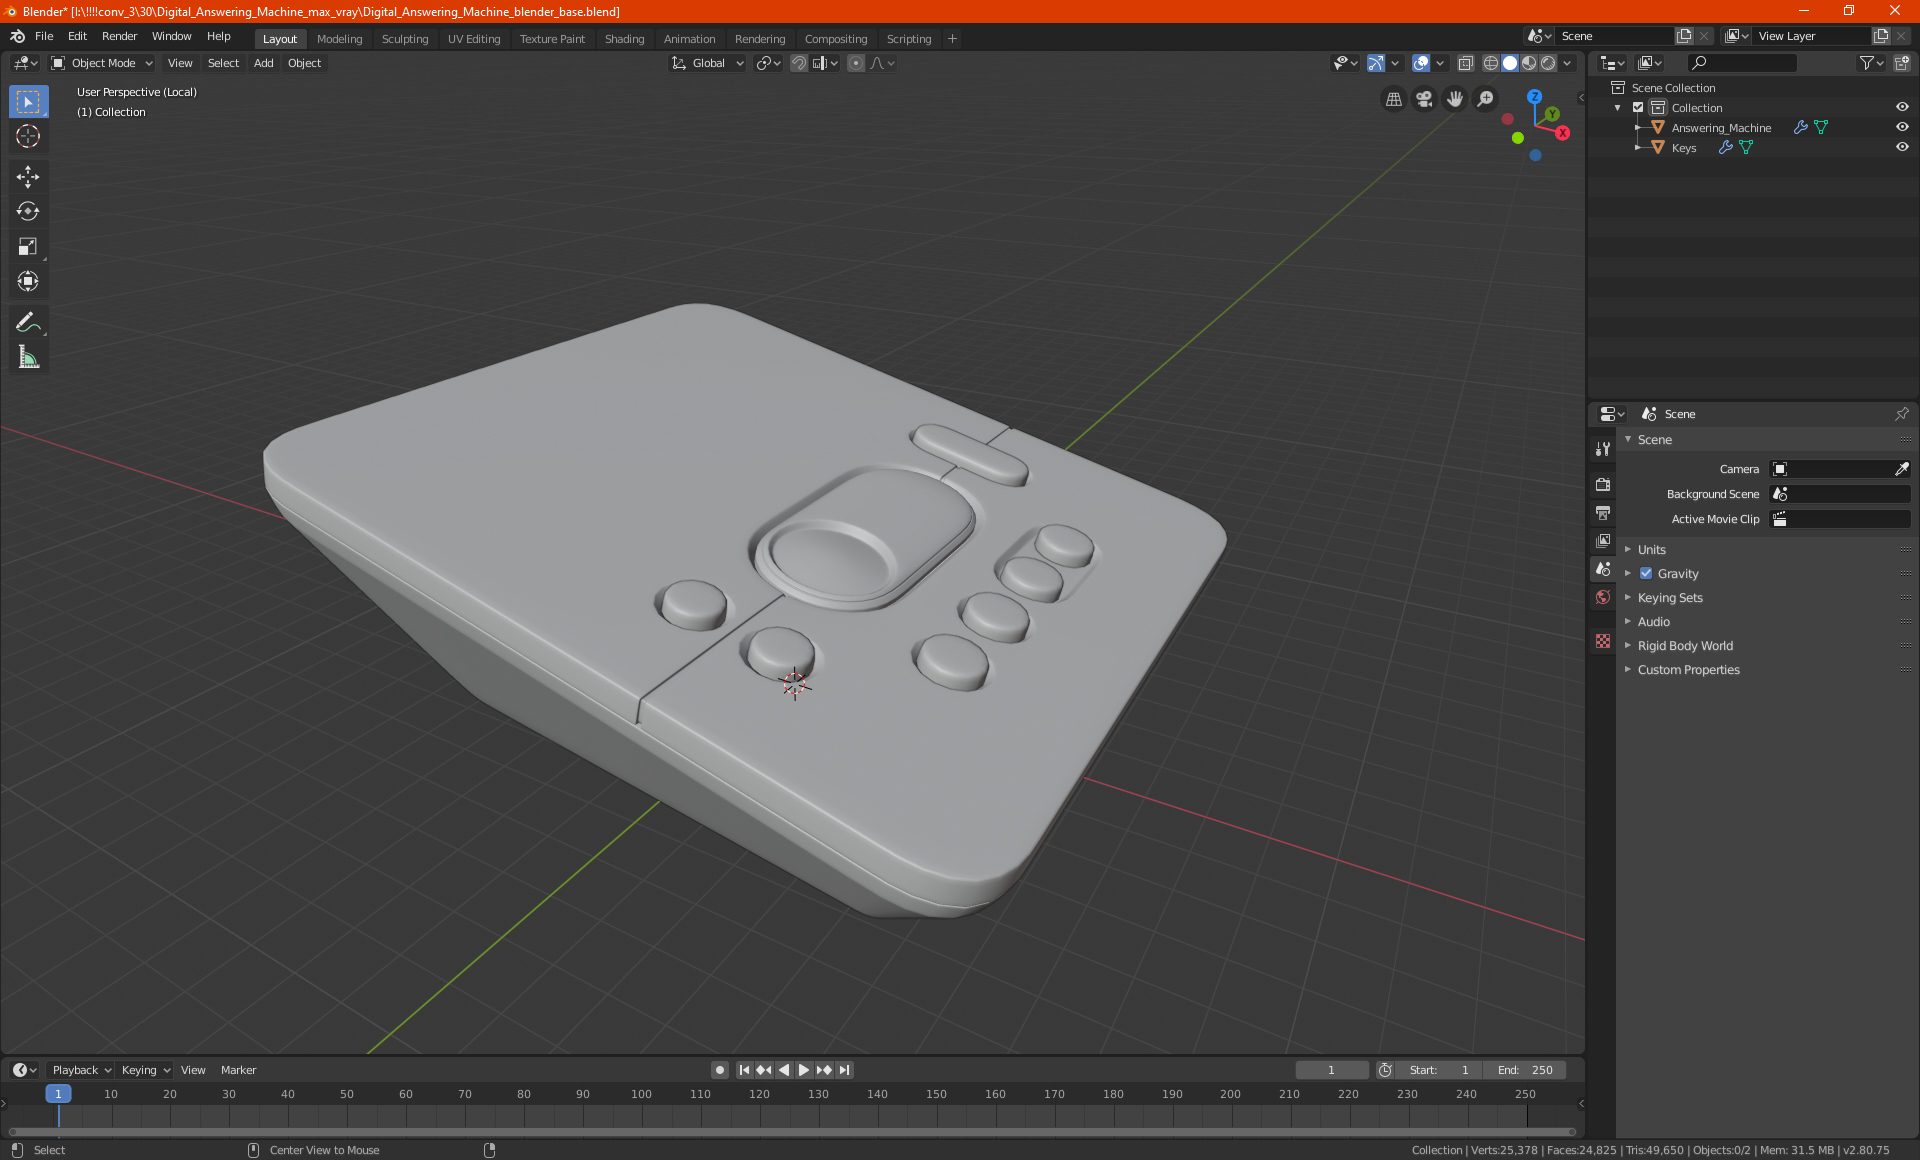Select the Select Box tool
The width and height of the screenshot is (1920, 1160).
point(28,101)
